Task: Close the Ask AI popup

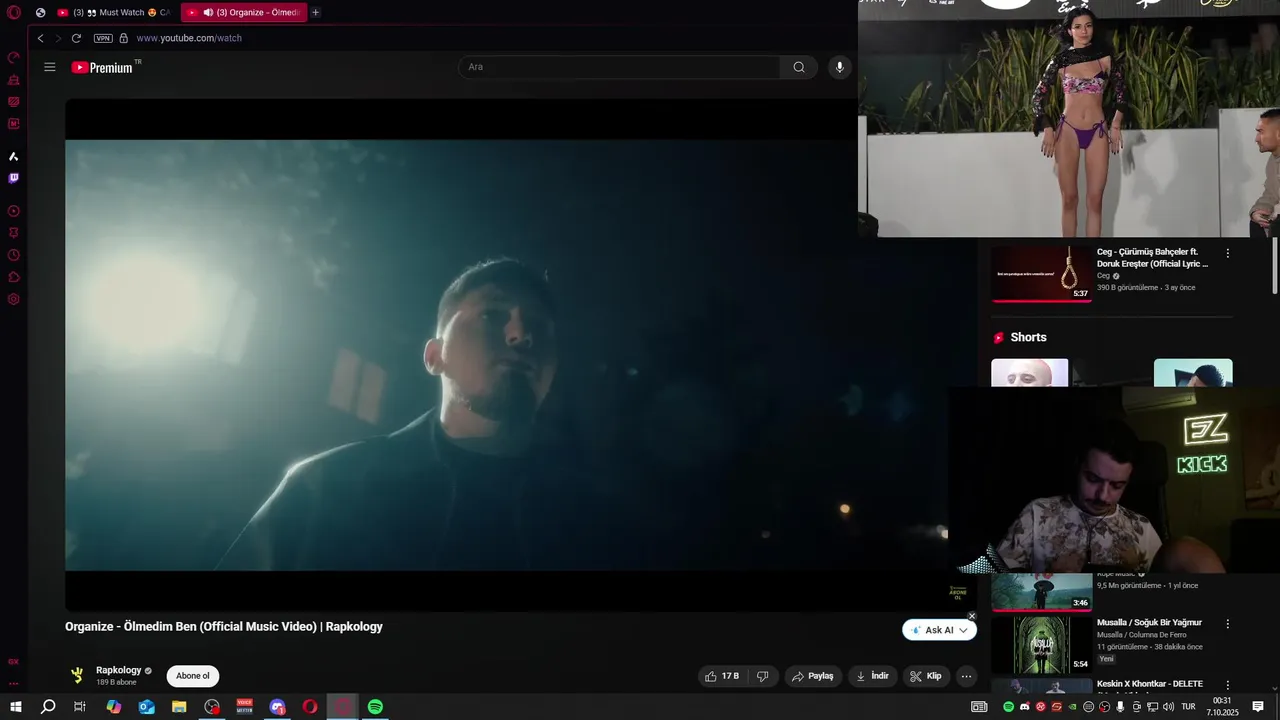Action: coord(972,616)
